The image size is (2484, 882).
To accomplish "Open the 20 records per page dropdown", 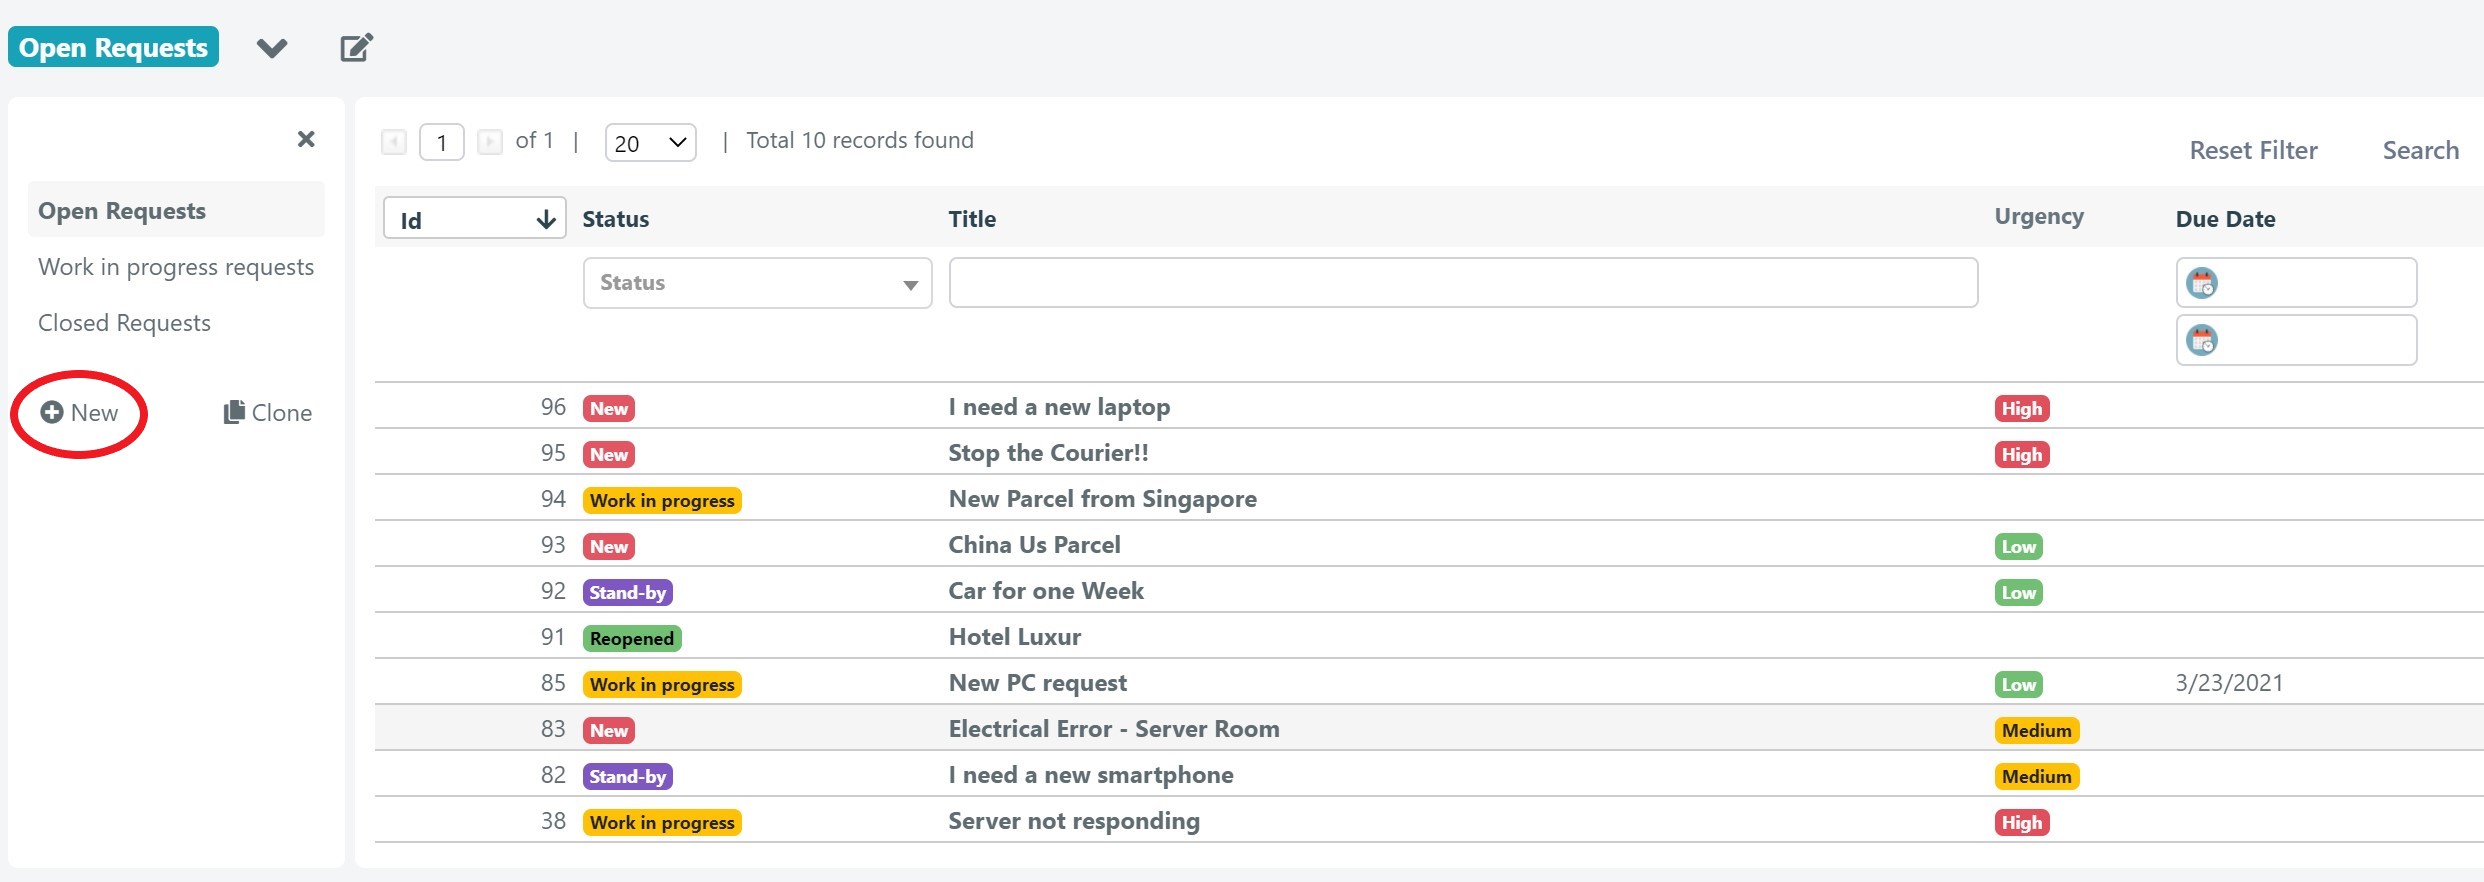I will click(x=651, y=142).
